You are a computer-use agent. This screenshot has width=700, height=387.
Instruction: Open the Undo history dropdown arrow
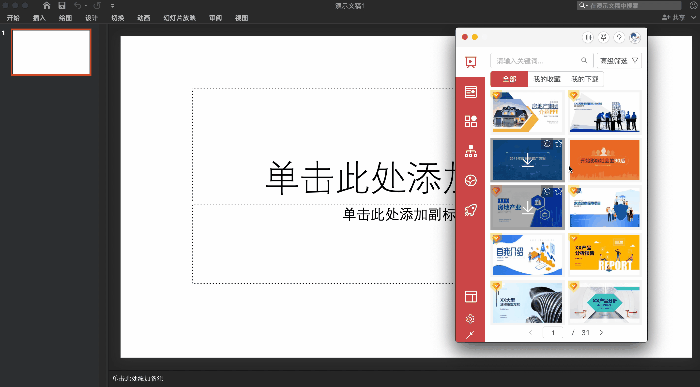[85, 6]
